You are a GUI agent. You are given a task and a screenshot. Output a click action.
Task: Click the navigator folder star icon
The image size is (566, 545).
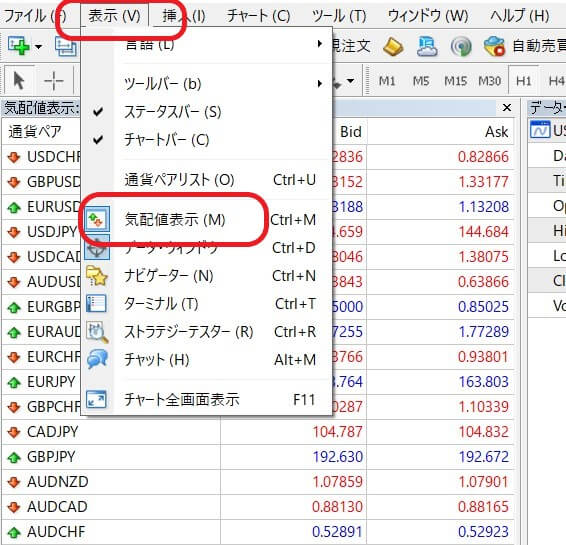coord(97,276)
